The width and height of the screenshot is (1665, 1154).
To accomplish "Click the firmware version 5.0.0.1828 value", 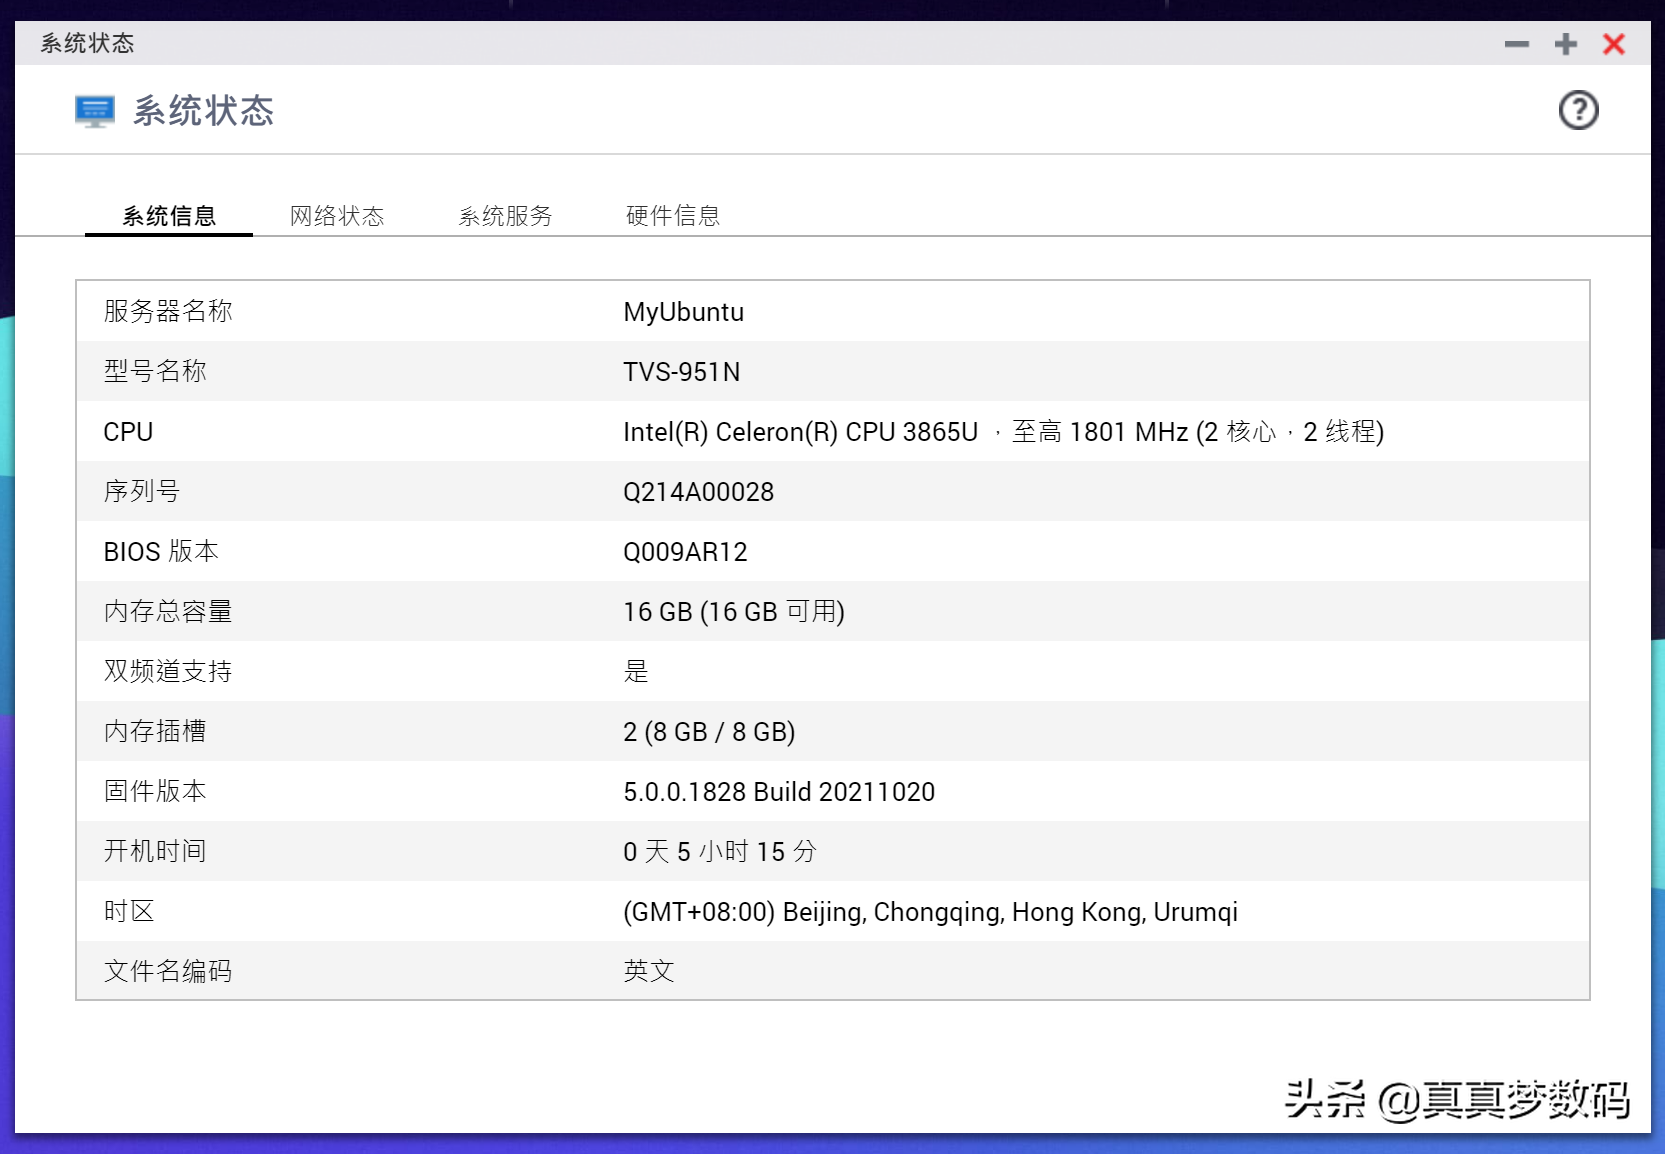I will coord(778,792).
